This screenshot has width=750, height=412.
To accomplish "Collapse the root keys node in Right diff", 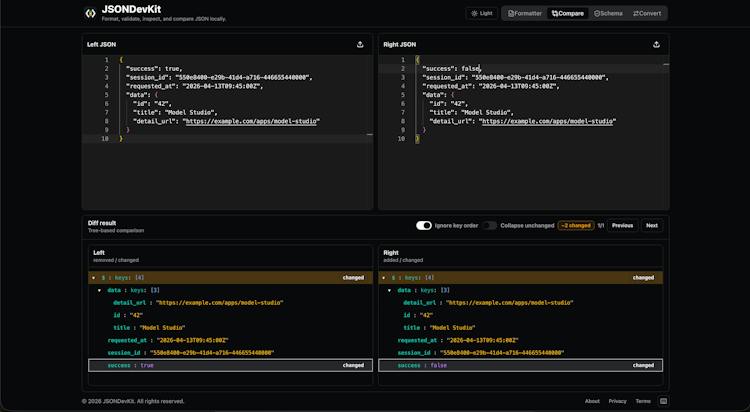I will point(384,278).
